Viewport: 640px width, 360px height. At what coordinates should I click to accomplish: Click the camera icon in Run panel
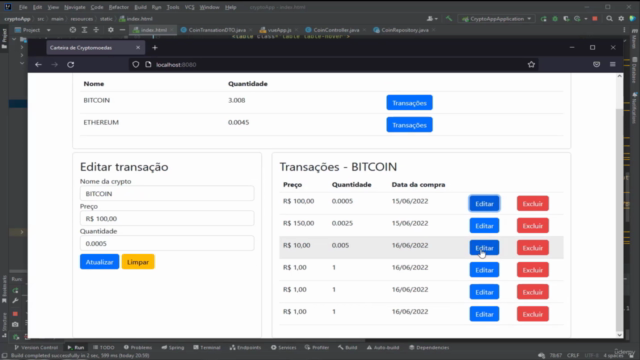tap(15, 324)
